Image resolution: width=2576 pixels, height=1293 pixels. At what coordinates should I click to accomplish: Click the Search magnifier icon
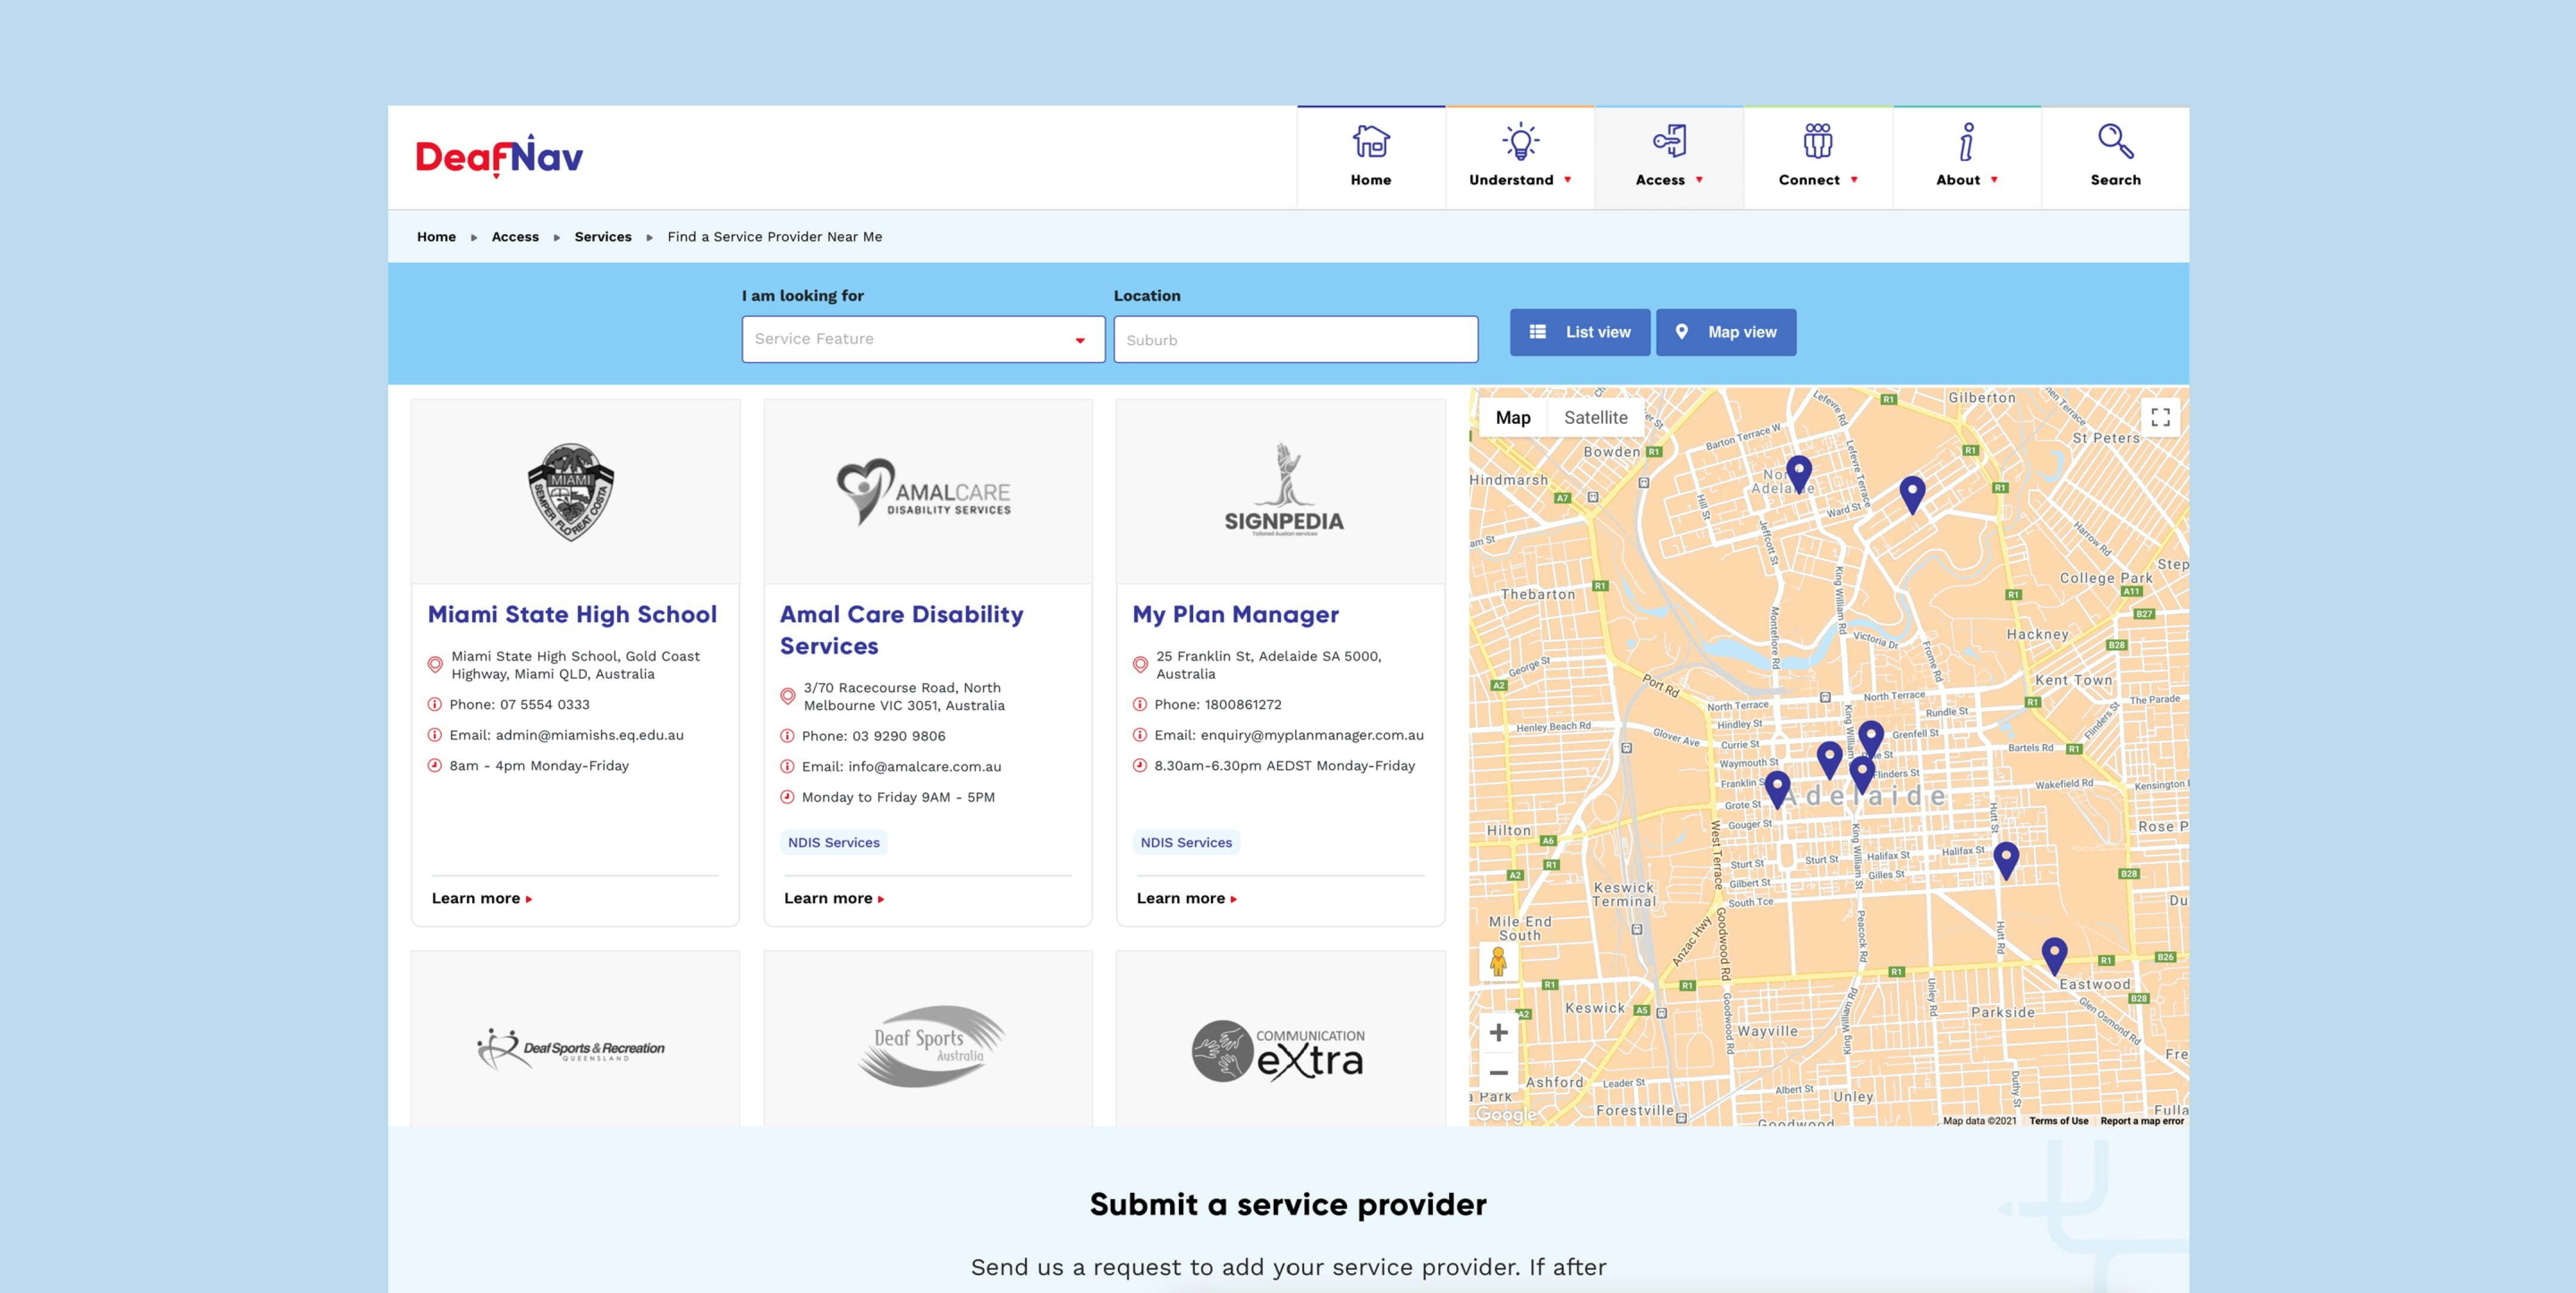tap(2115, 142)
